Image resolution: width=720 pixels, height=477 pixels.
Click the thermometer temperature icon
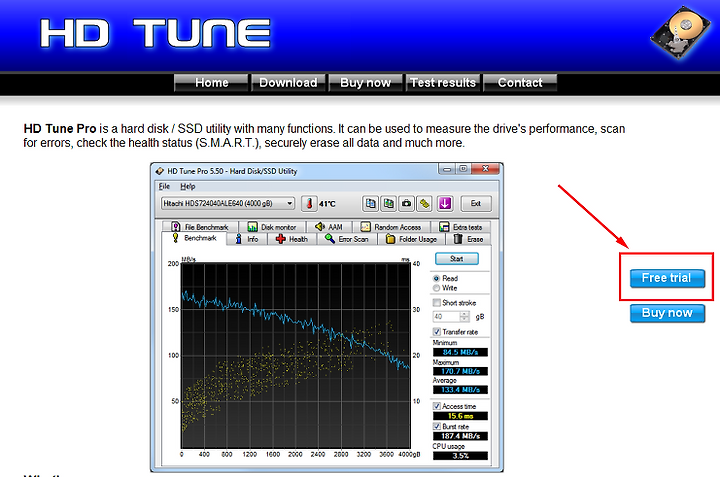click(309, 203)
